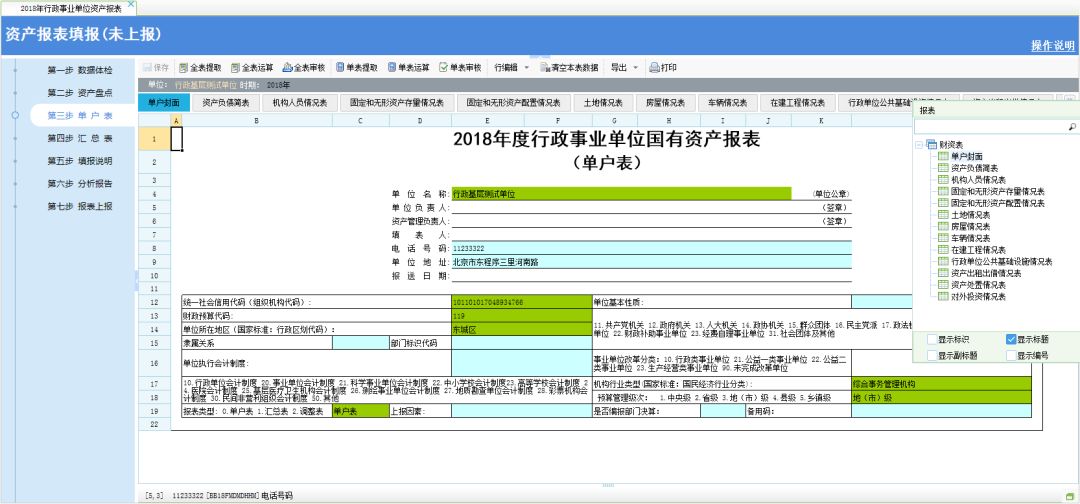This screenshot has width=1080, height=504.
Task: Click the search magnifier in 报表 panel
Action: [x=1072, y=127]
